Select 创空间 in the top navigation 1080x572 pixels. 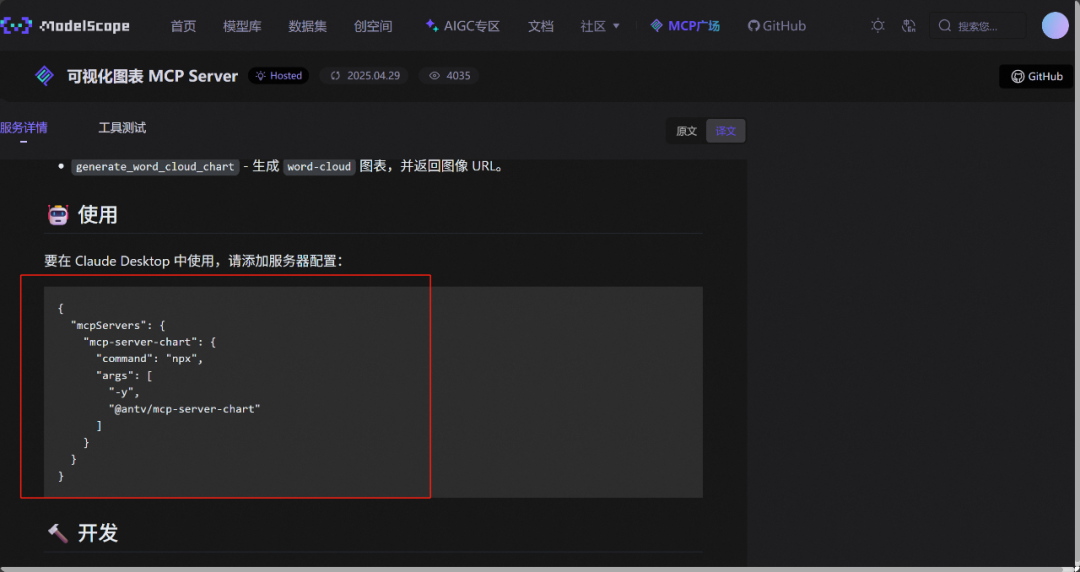373,26
